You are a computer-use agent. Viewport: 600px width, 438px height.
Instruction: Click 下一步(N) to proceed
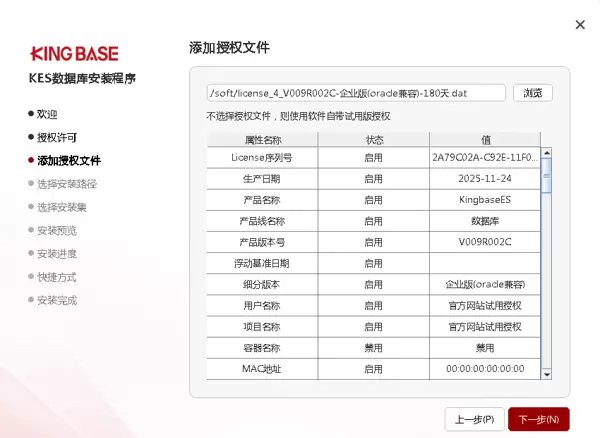point(539,418)
